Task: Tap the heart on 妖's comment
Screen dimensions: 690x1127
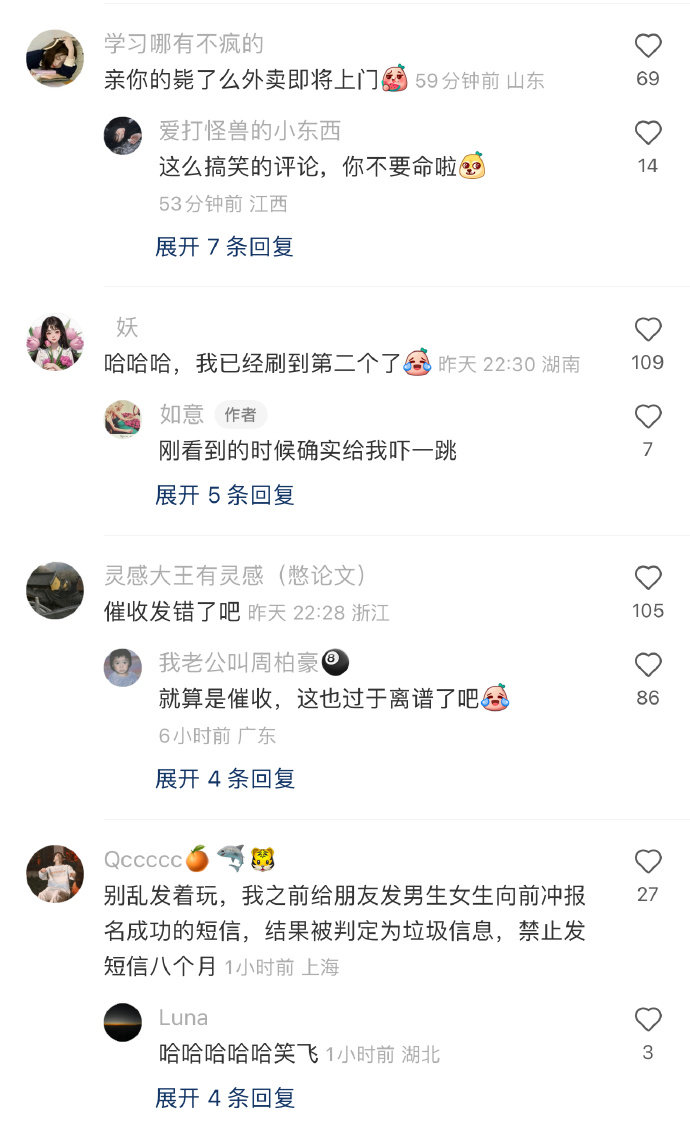Action: (x=648, y=329)
